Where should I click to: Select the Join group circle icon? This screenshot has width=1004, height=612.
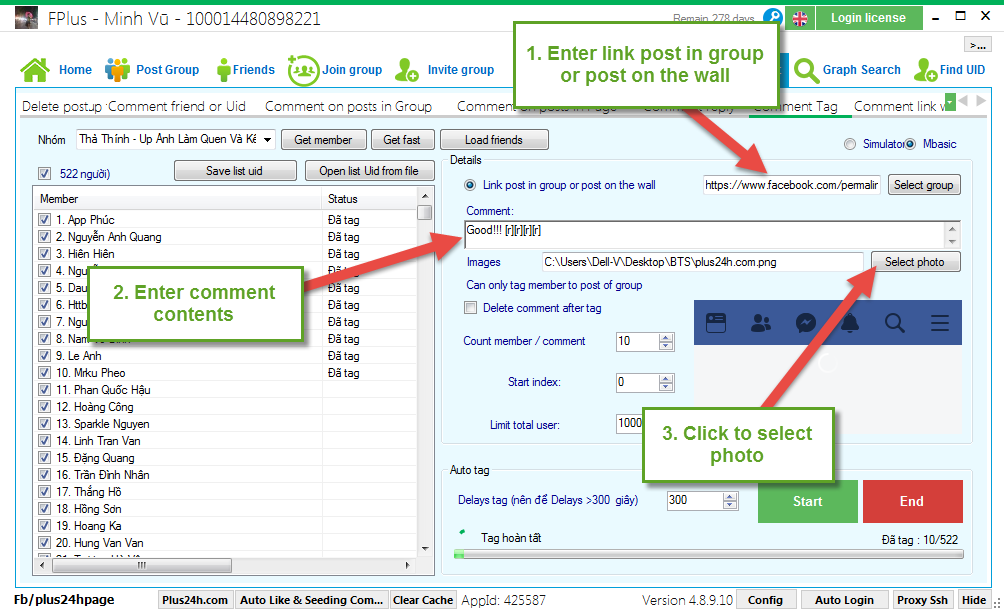click(x=303, y=70)
